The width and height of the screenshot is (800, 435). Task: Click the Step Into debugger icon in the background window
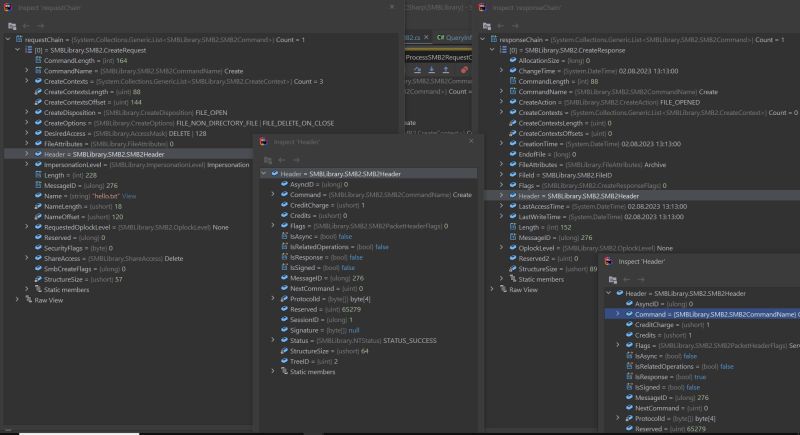point(432,70)
